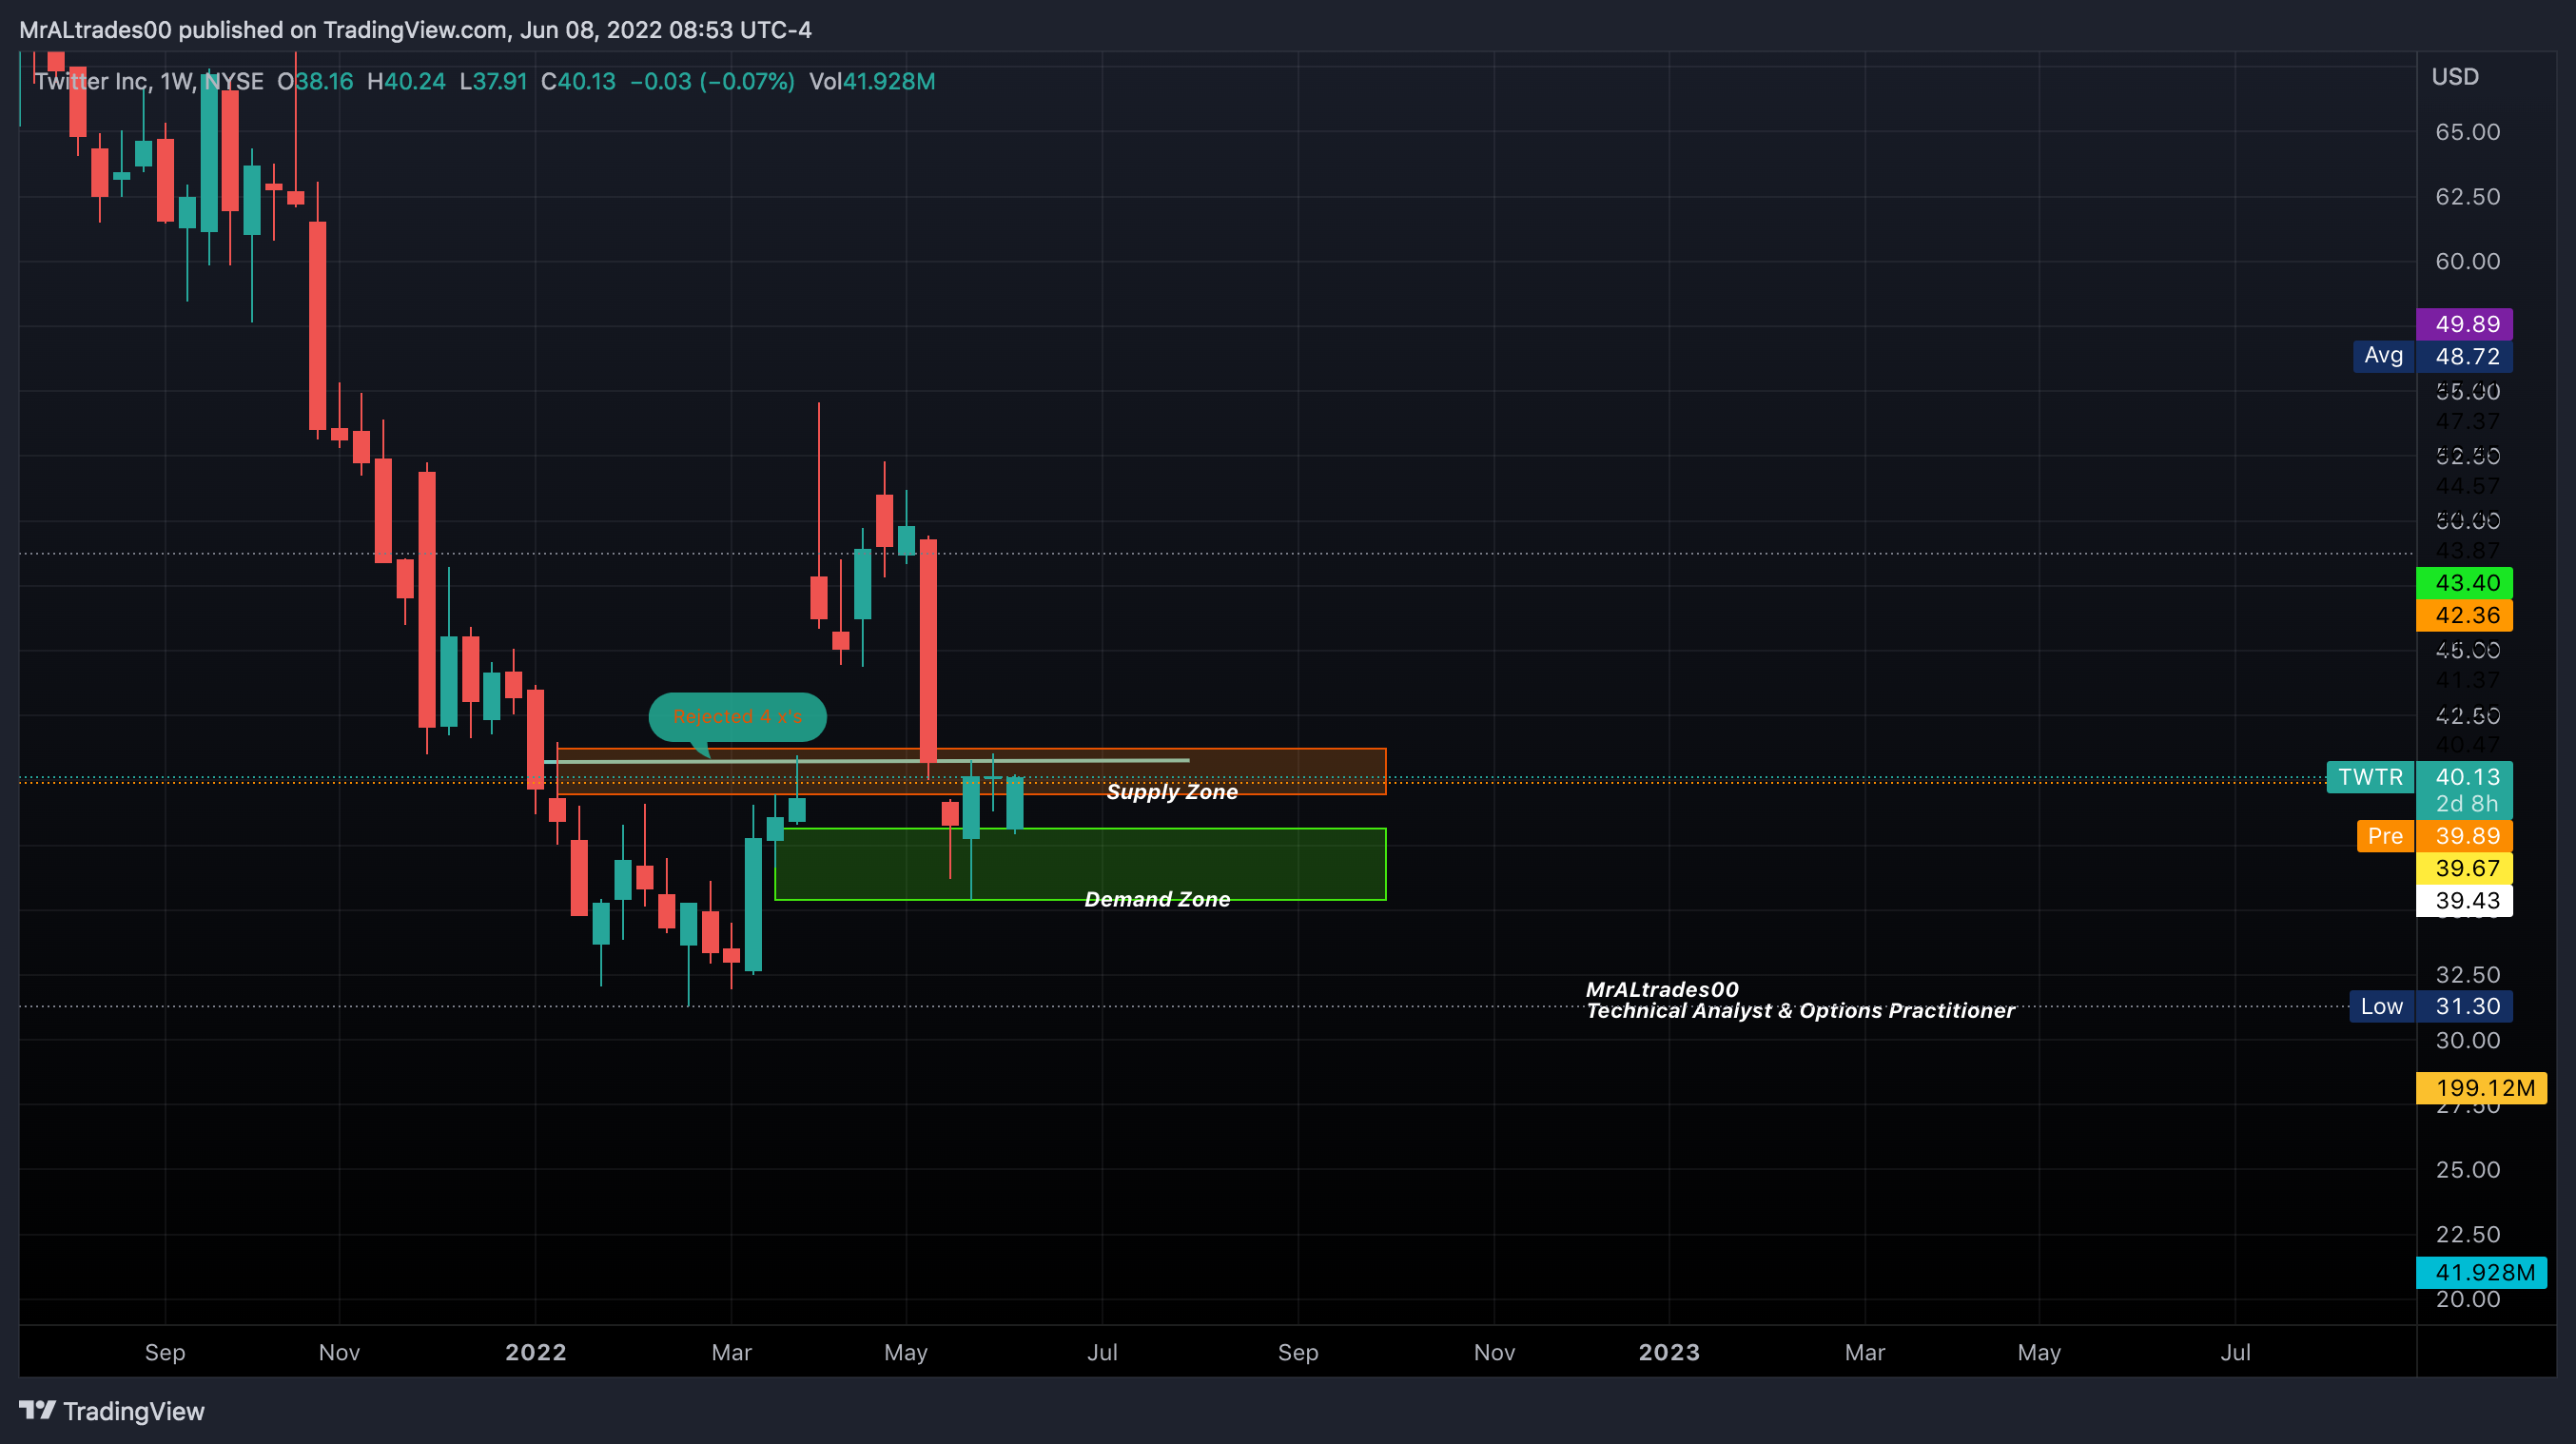2576x1444 pixels.
Task: Click the 199.12M volume label
Action: click(x=2481, y=1088)
